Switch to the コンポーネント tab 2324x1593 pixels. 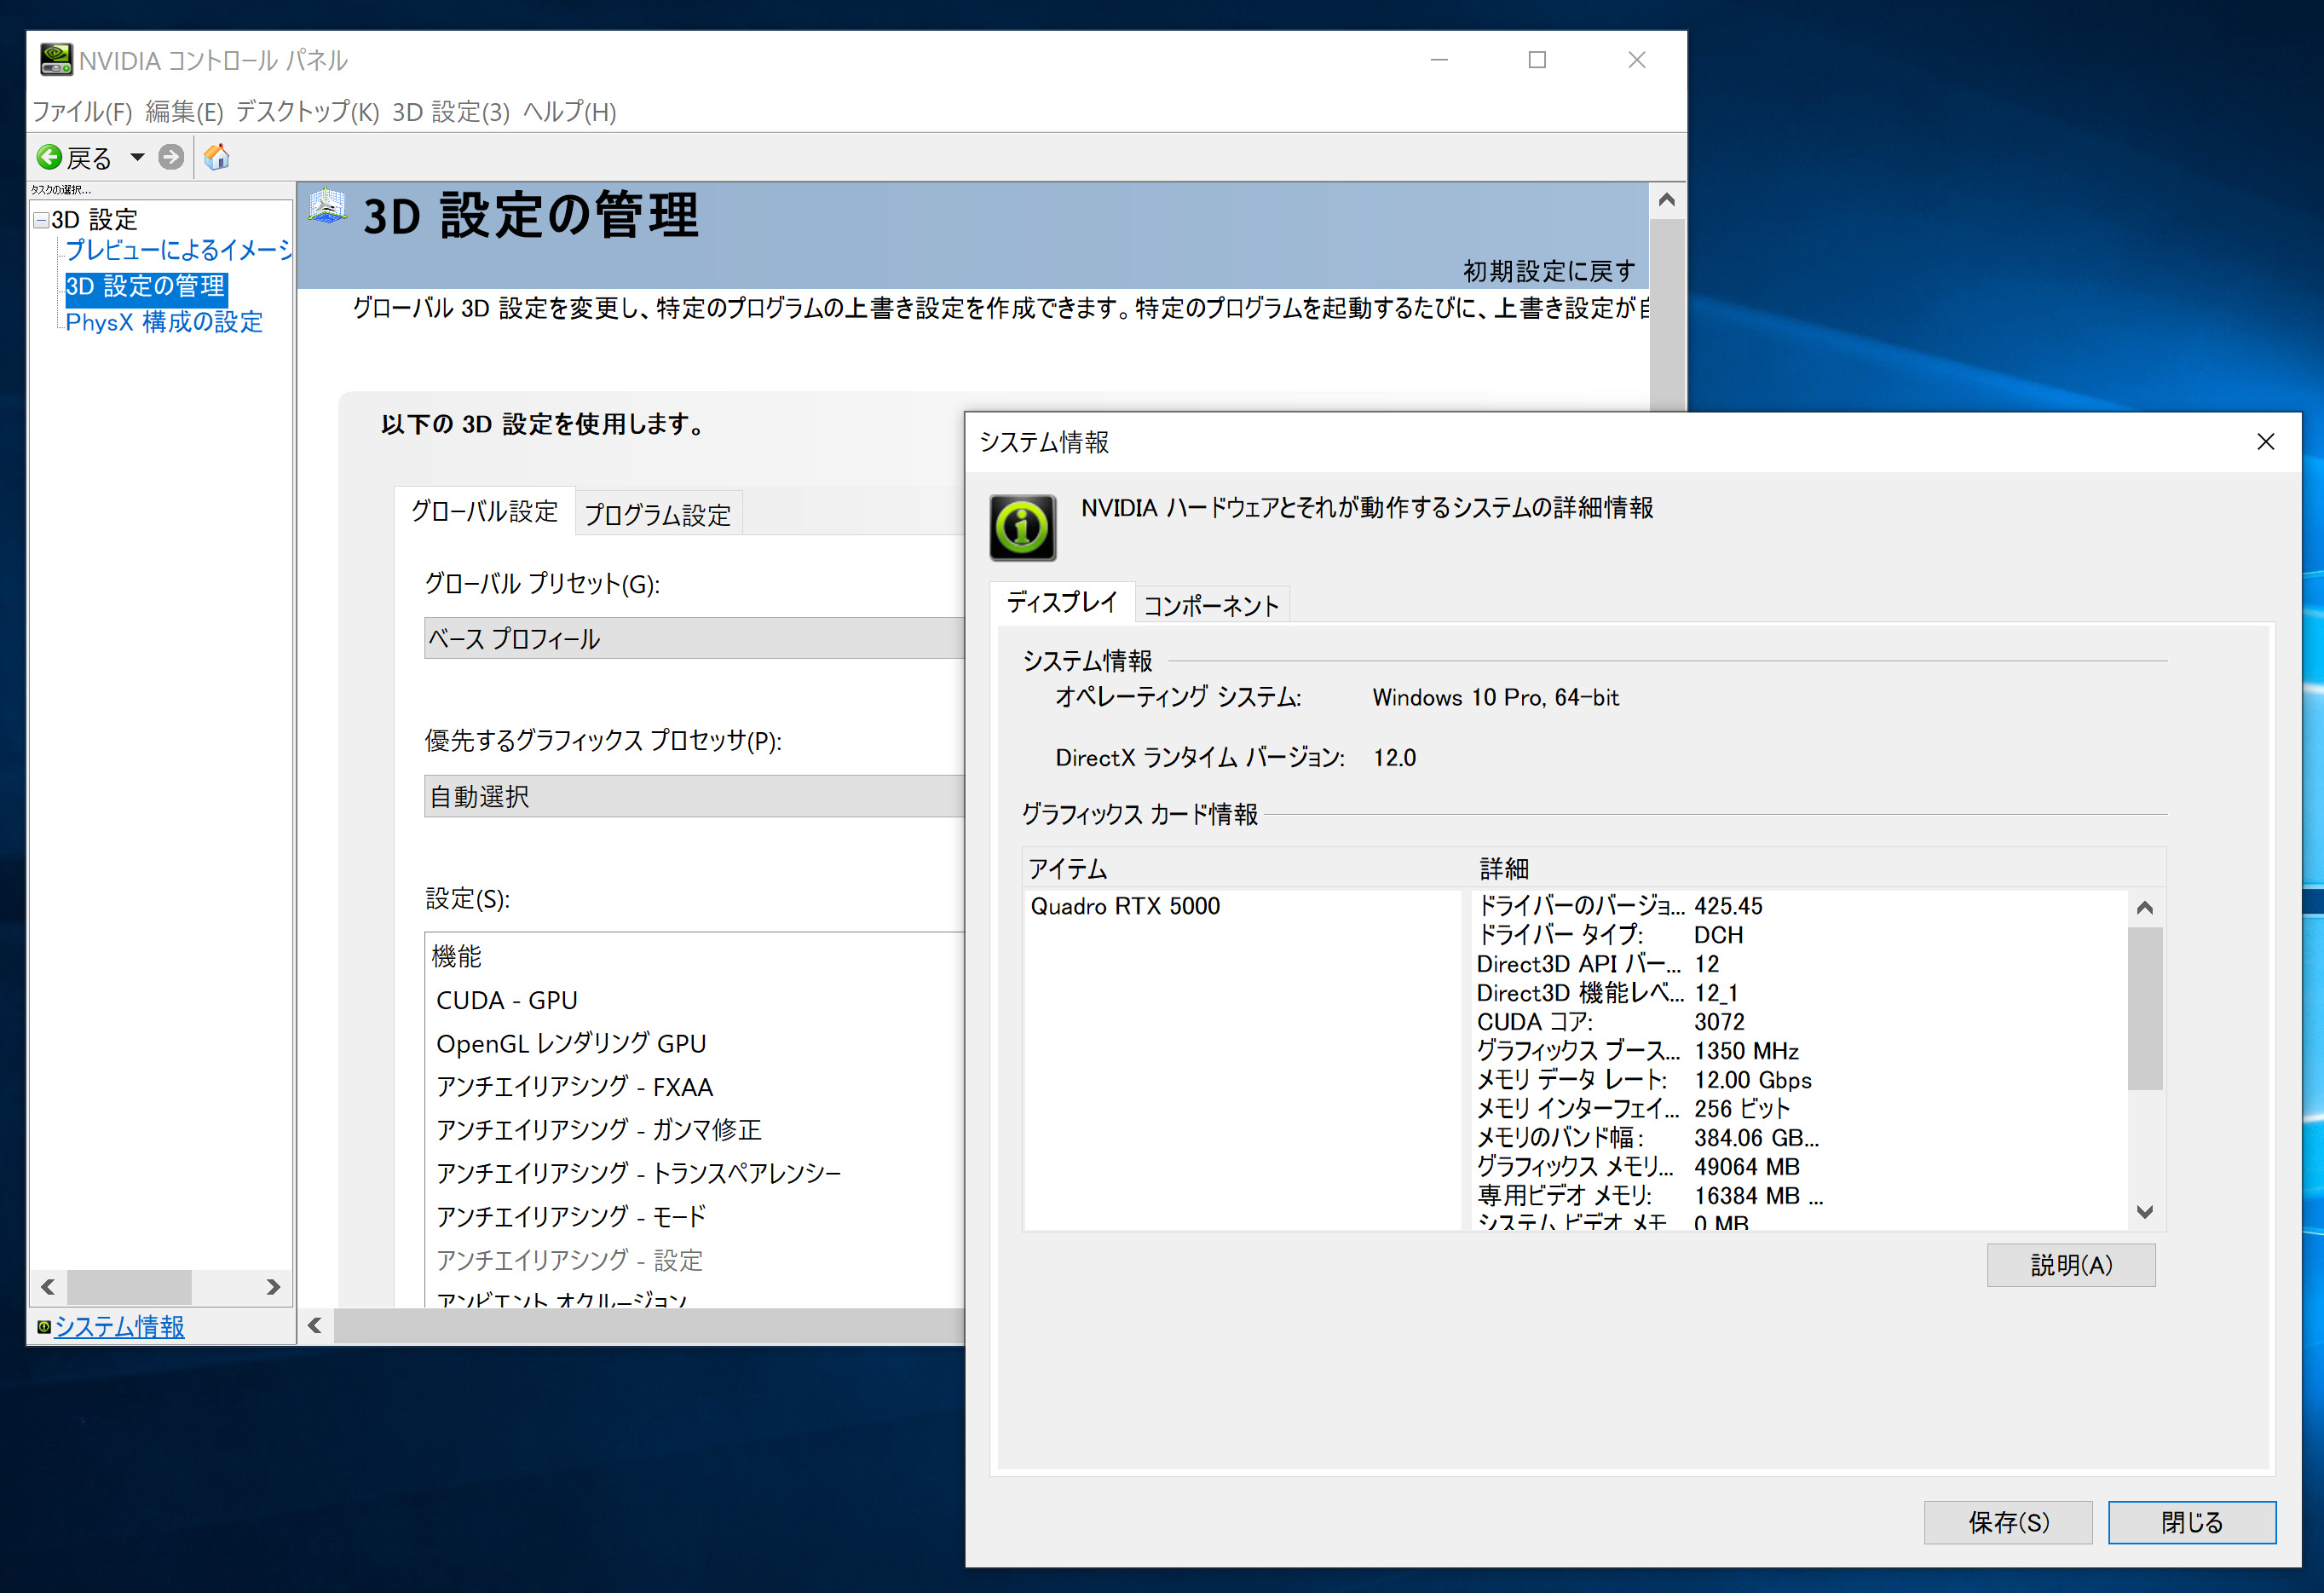1211,604
